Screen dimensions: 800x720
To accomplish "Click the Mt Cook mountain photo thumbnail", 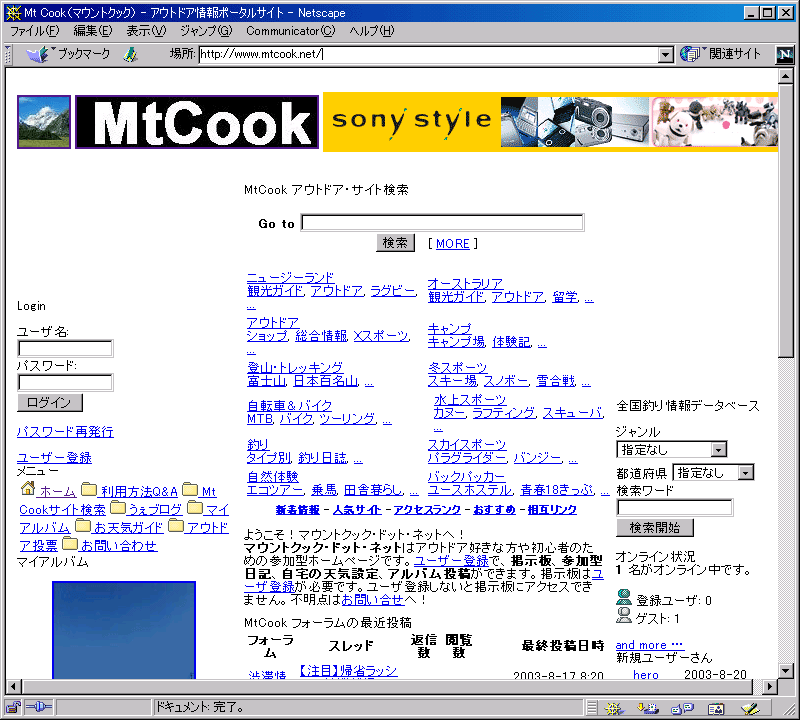I will coord(44,122).
